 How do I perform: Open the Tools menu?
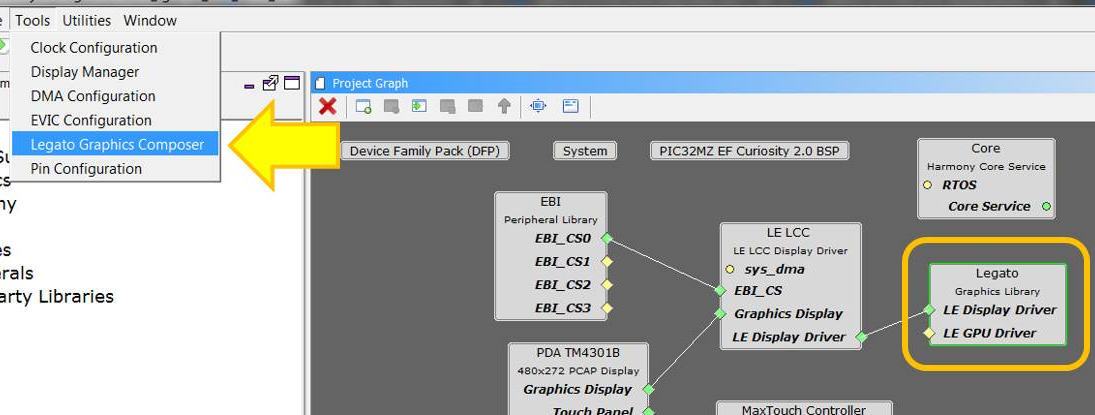pyautogui.click(x=33, y=20)
